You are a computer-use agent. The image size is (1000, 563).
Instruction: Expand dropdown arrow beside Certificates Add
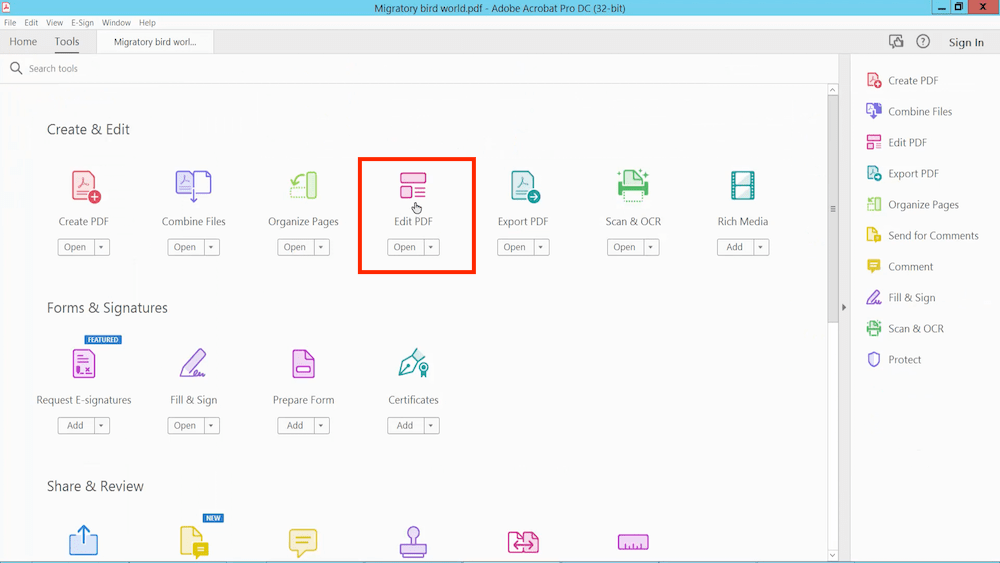[x=432, y=425]
